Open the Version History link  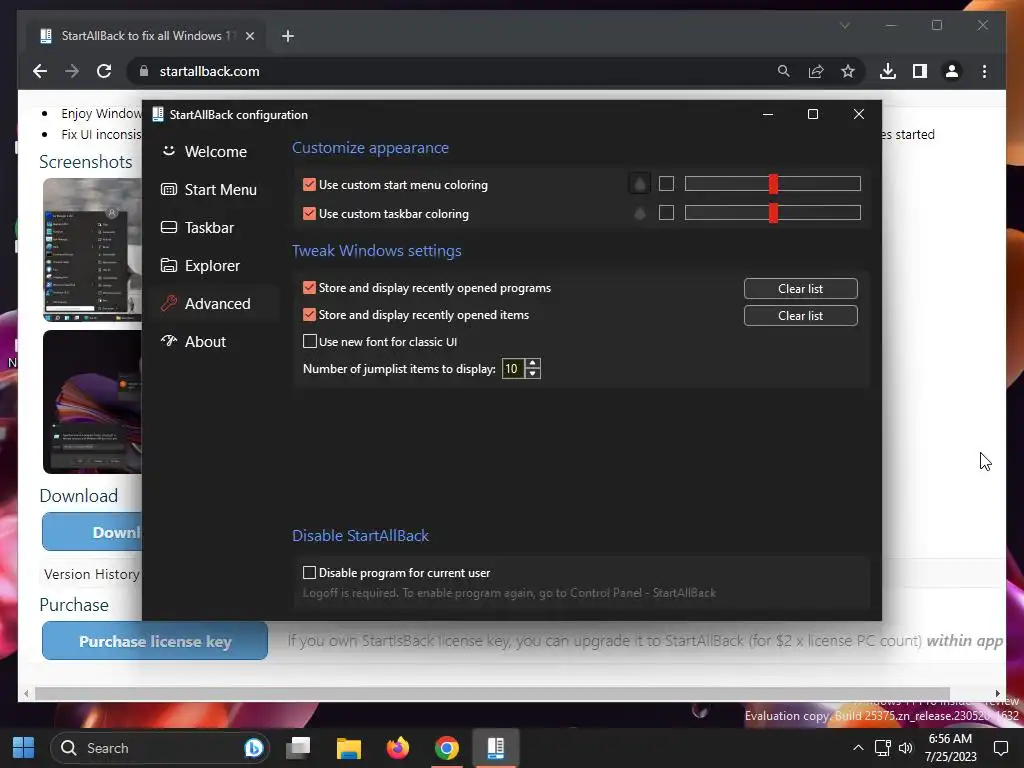pyautogui.click(x=91, y=574)
